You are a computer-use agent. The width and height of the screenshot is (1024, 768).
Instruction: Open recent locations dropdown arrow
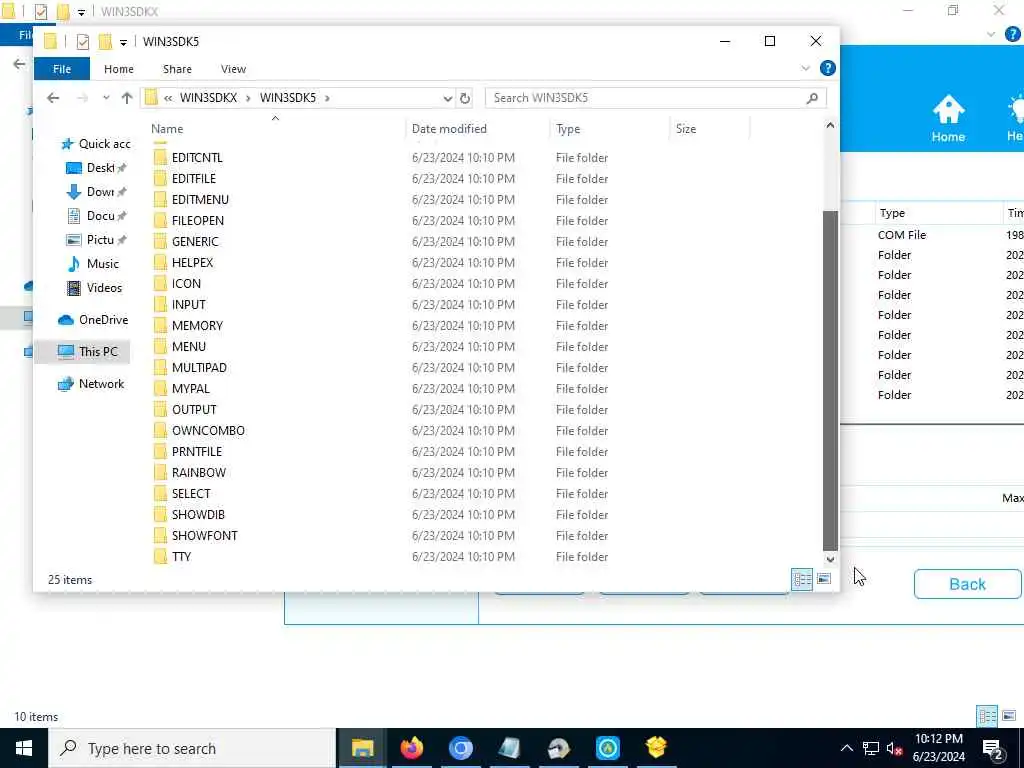click(x=106, y=98)
